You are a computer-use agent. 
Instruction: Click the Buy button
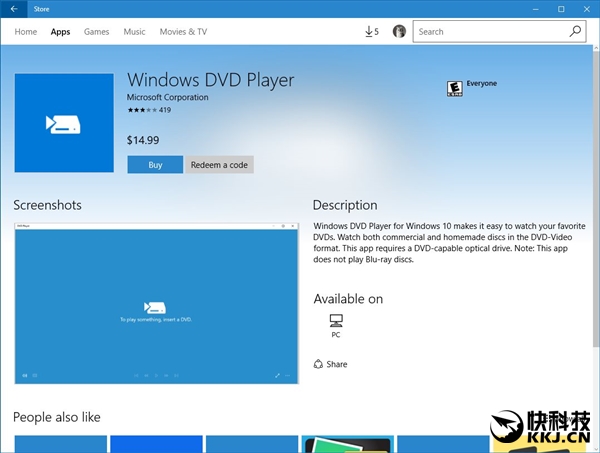155,165
